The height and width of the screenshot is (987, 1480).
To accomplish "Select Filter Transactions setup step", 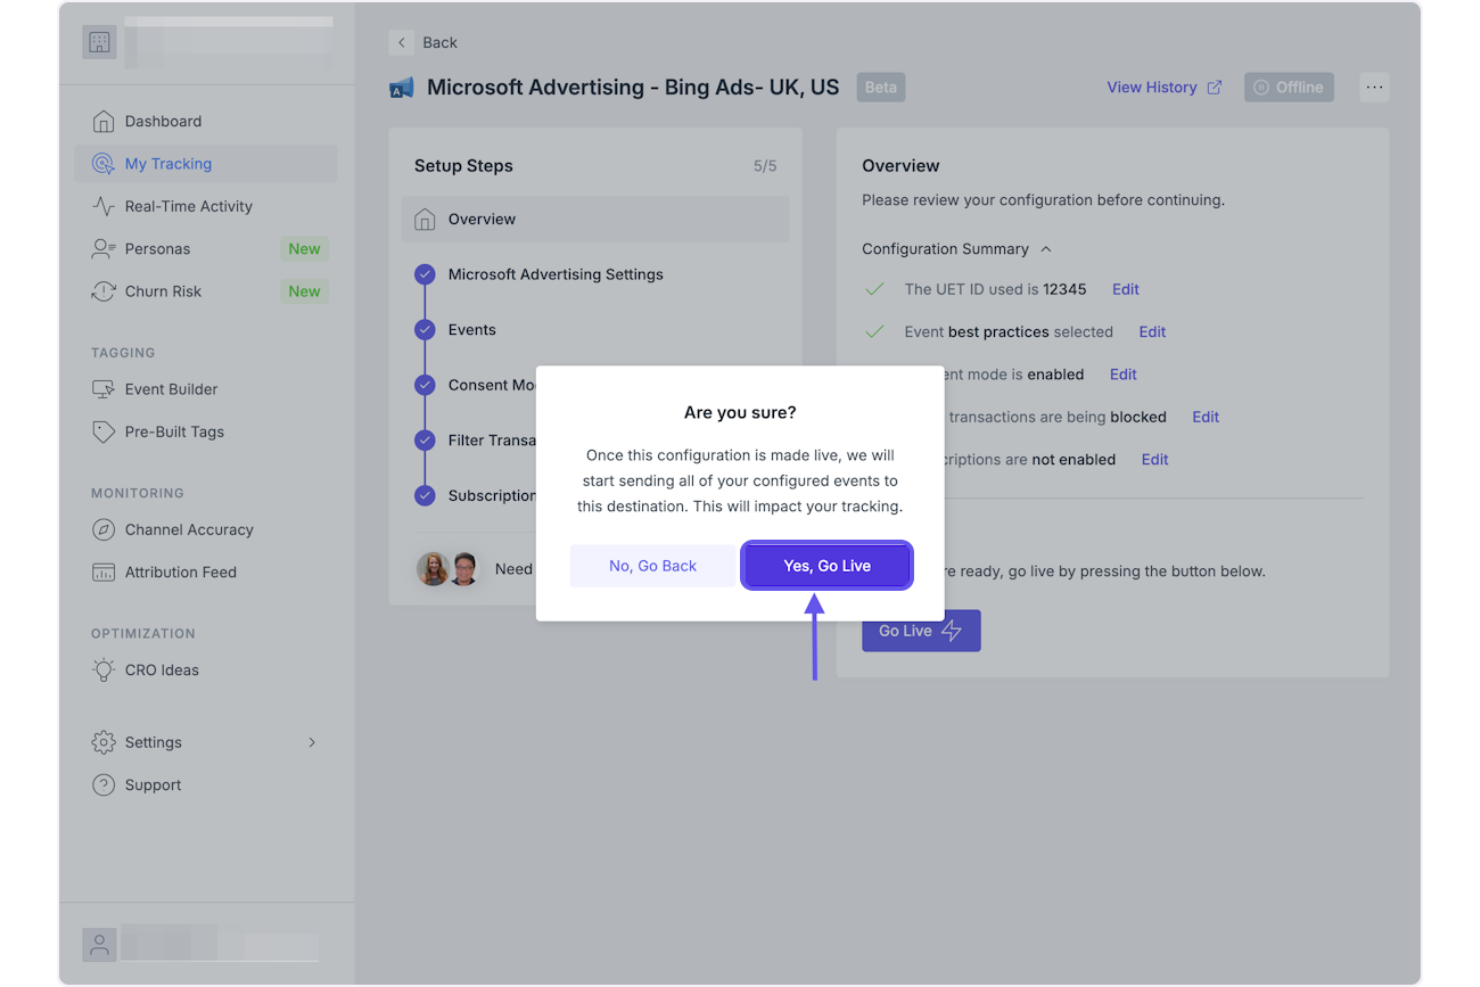I will coord(491,440).
